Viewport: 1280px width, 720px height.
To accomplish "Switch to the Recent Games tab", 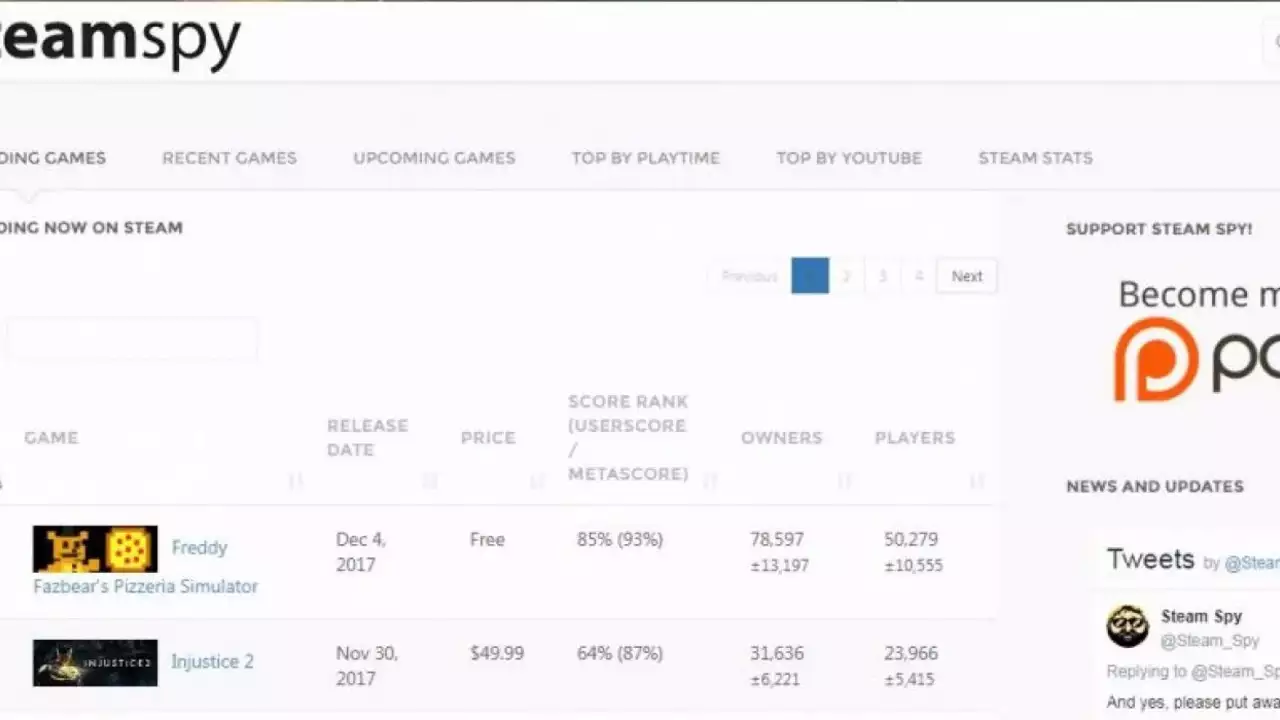I will coord(229,158).
